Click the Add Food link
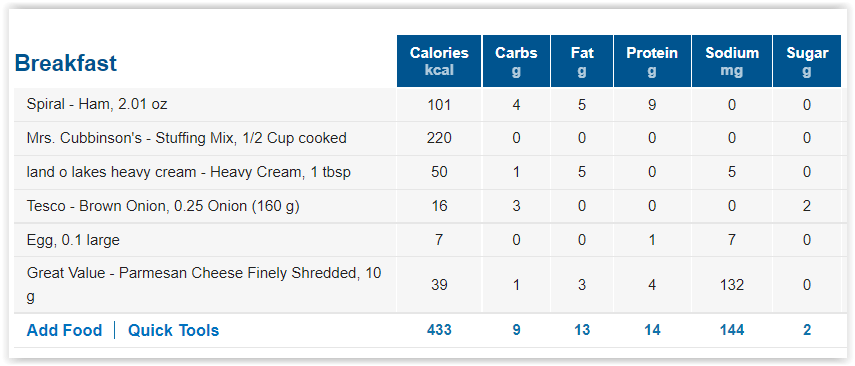The height and width of the screenshot is (366, 855). [64, 331]
